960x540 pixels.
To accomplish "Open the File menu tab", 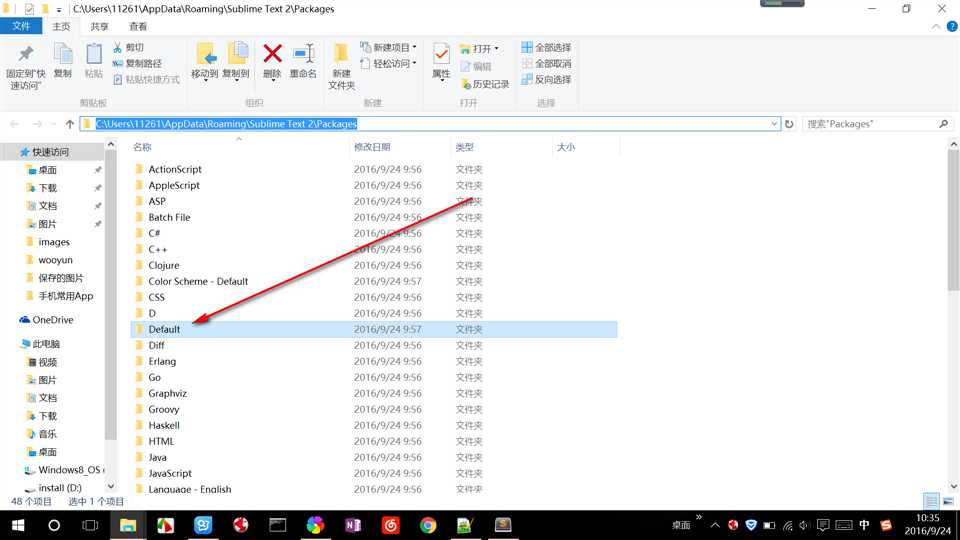I will (x=21, y=26).
